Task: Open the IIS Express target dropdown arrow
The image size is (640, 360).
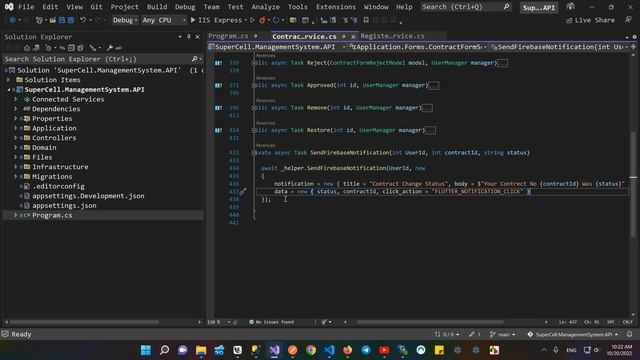Action: pyautogui.click(x=245, y=20)
